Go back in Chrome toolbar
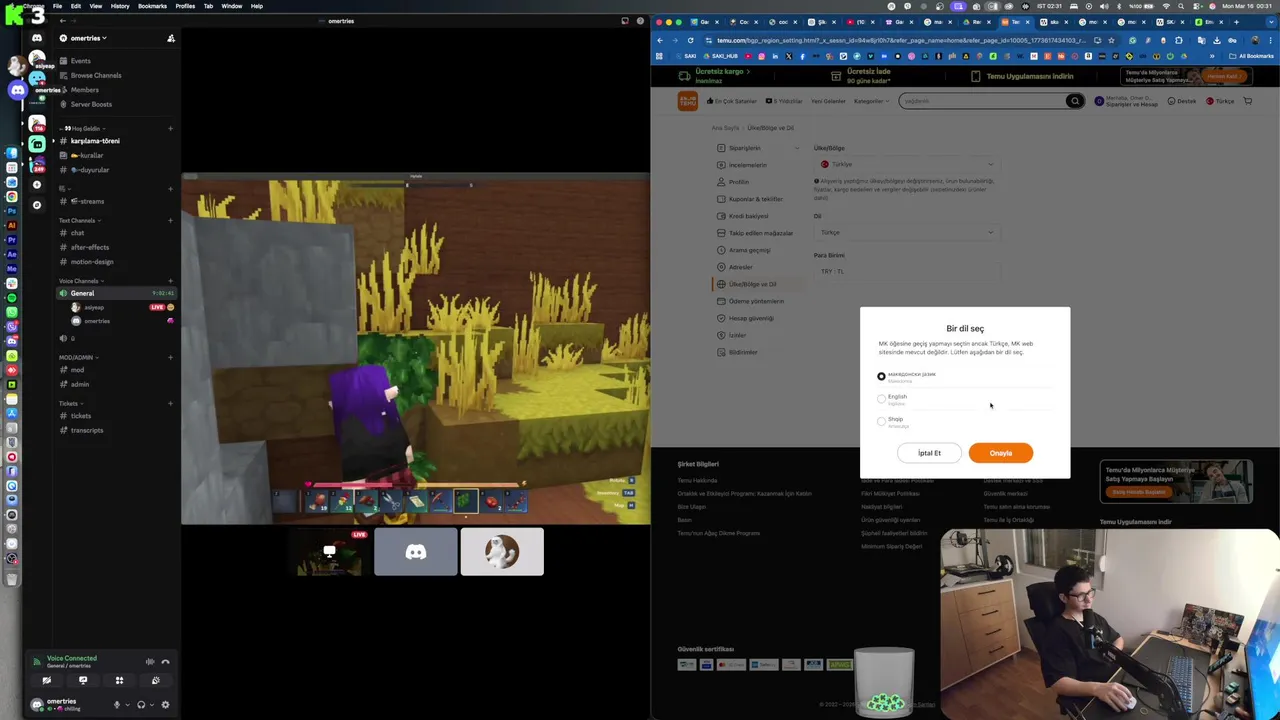Image resolution: width=1280 pixels, height=720 pixels. click(x=660, y=40)
